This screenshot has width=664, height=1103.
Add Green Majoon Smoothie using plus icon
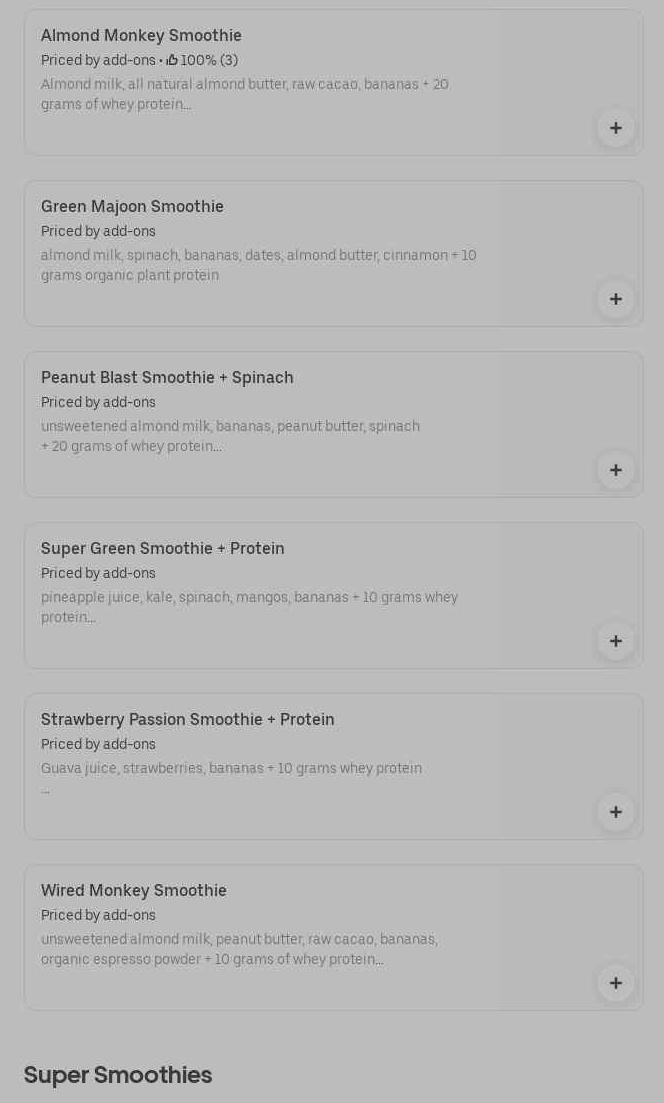click(615, 299)
